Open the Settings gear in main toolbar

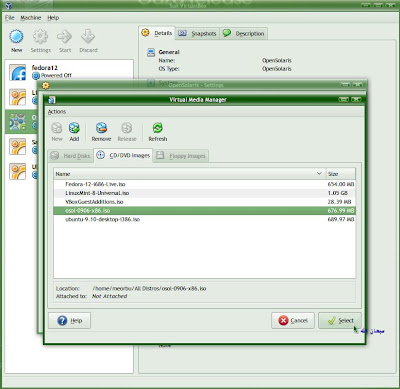(x=40, y=37)
